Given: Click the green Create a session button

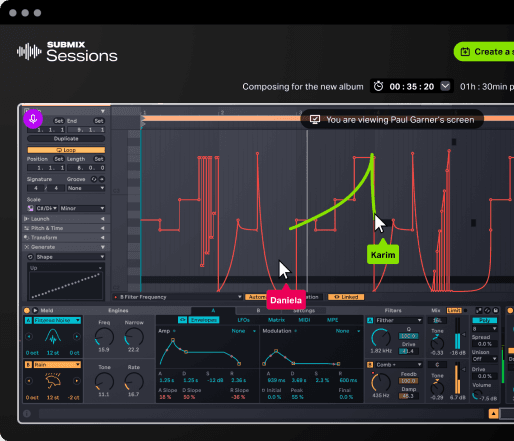Looking at the screenshot, I should pos(484,52).
